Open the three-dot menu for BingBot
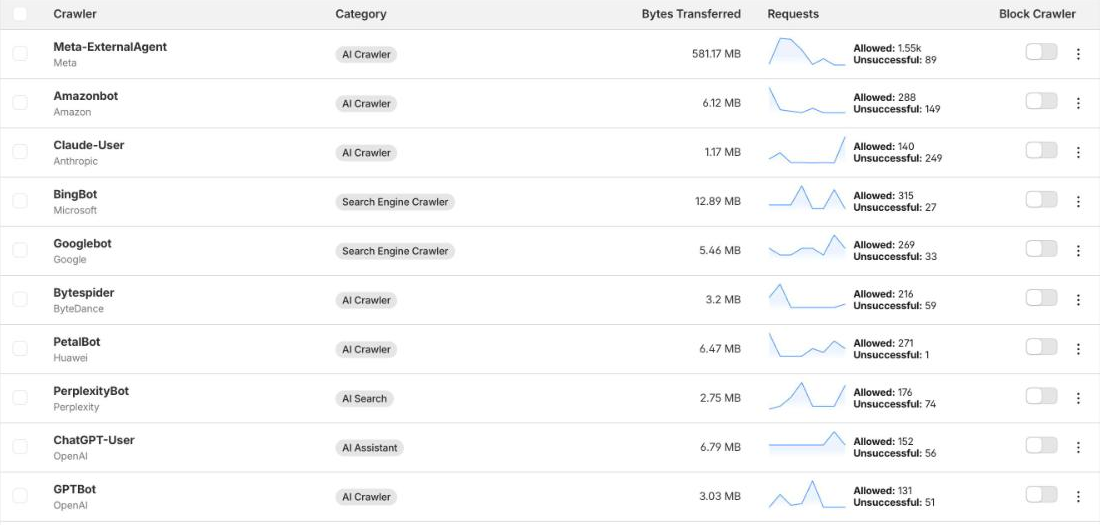This screenshot has height=525, width=1100. coord(1078,201)
